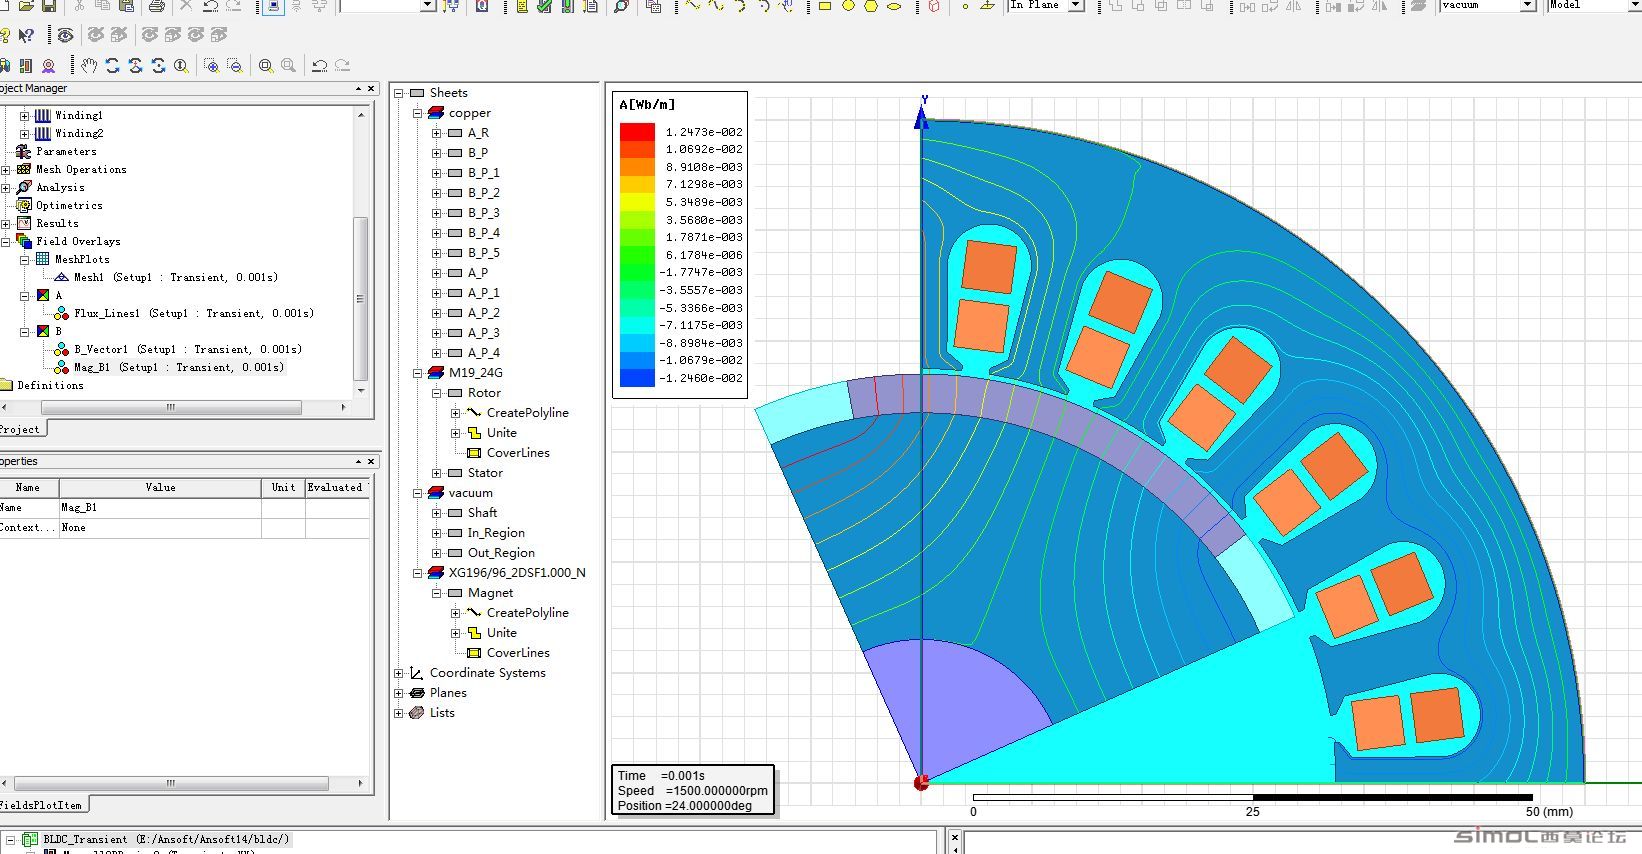Viewport: 1642px width, 854px height.
Task: Select the B_P_3 sheet item
Action: (x=483, y=213)
